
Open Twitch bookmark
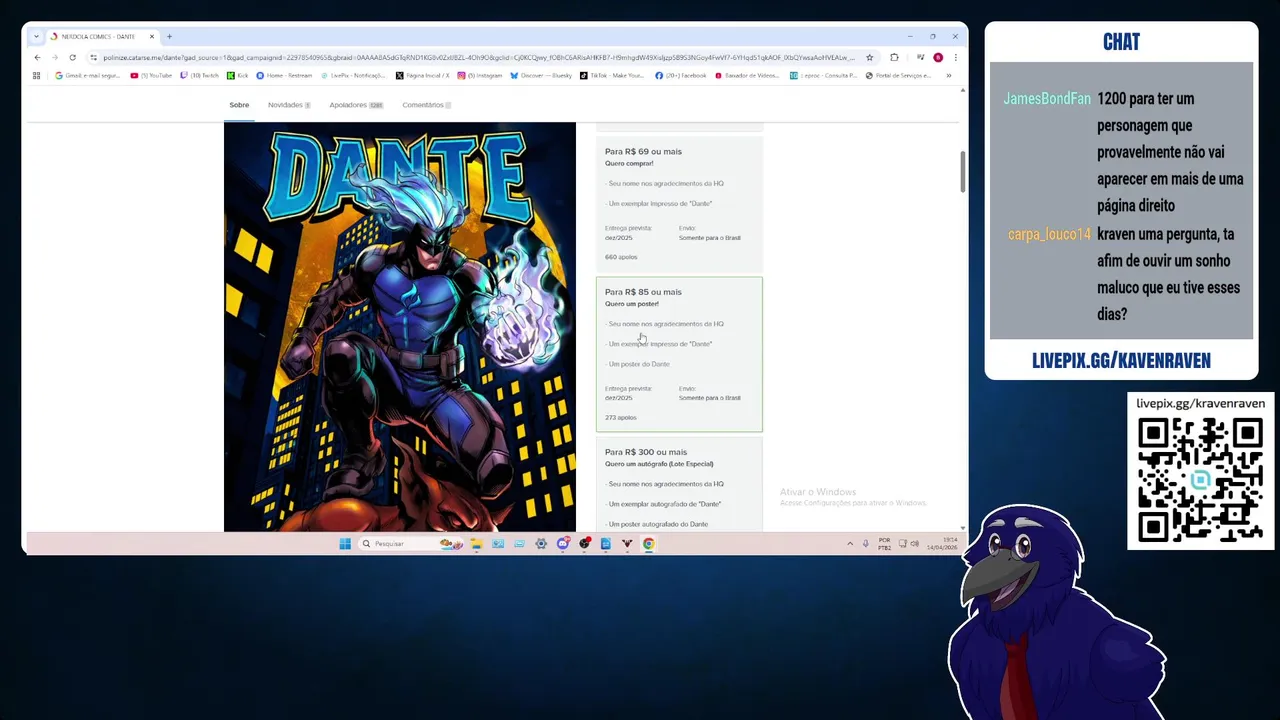pos(199,75)
